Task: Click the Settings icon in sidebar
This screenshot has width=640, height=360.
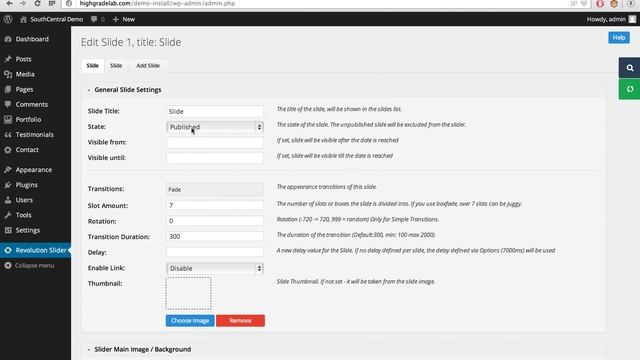Action: pos(8,230)
